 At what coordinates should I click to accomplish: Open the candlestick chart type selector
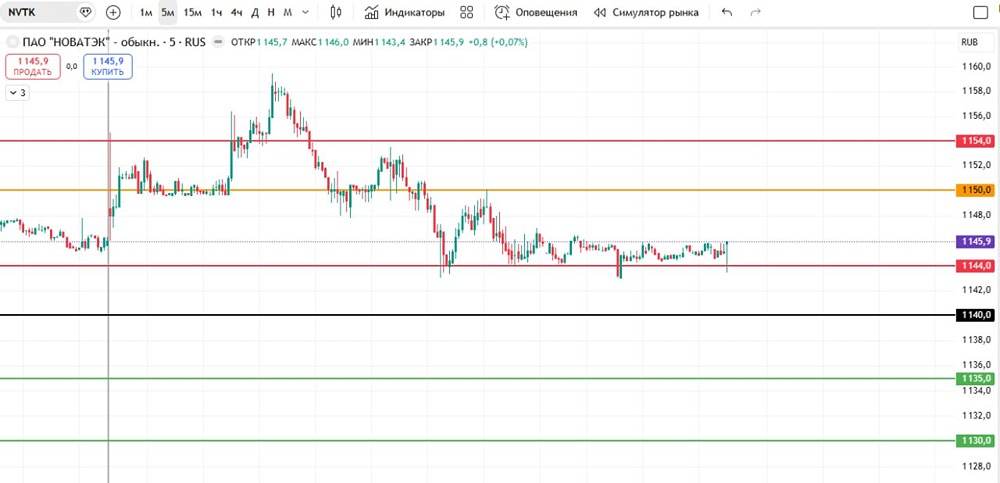click(x=336, y=12)
